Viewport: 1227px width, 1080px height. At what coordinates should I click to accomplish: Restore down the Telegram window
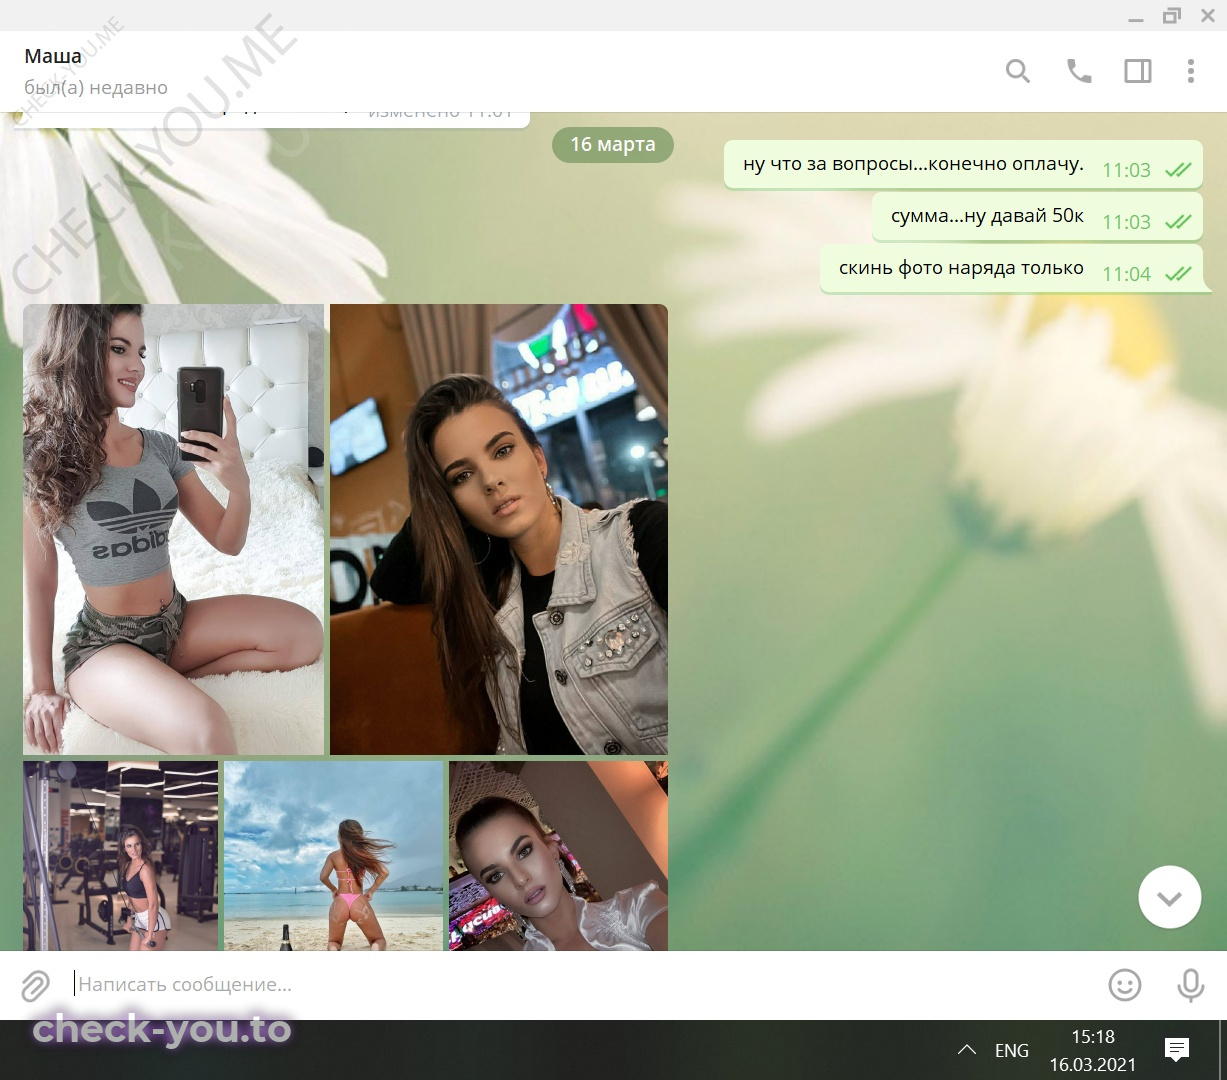coord(1171,15)
